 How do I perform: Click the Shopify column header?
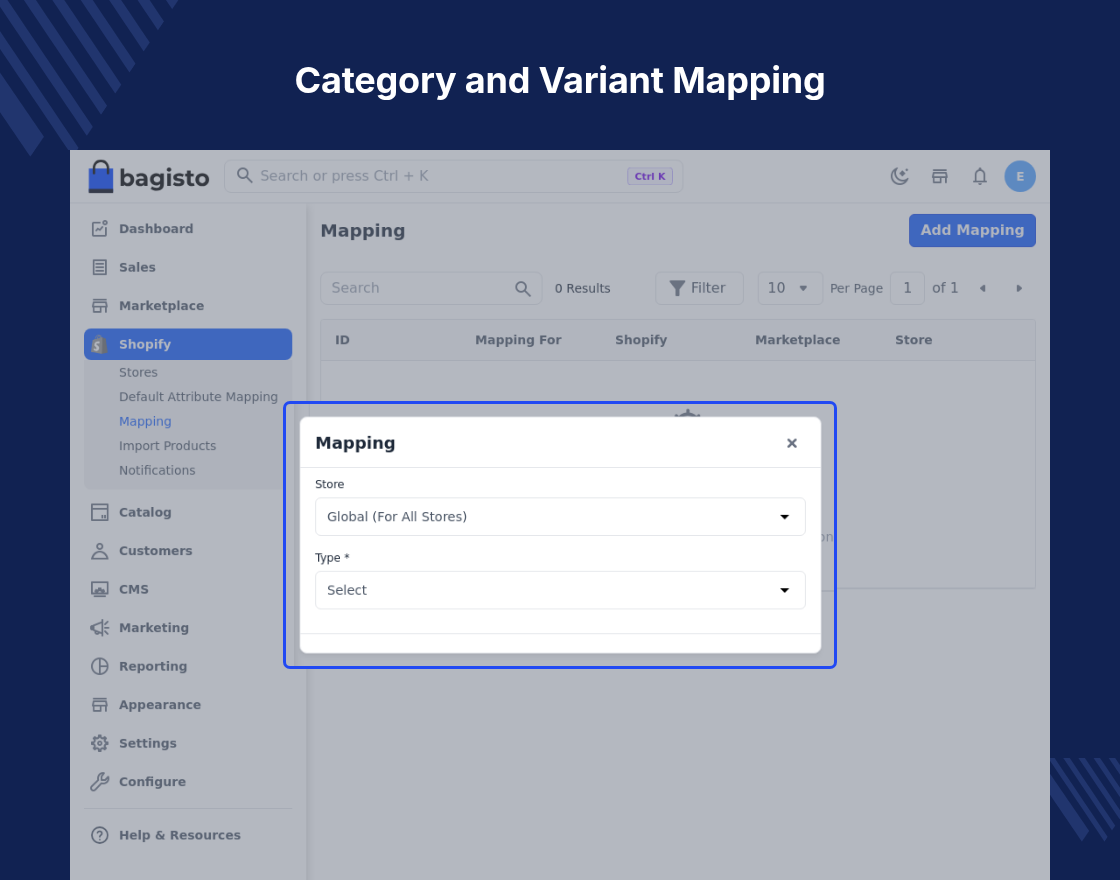point(641,340)
